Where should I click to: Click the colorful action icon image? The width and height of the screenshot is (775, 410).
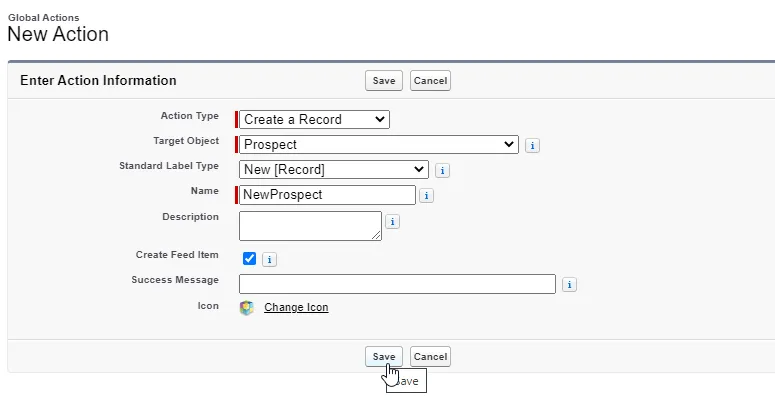[x=247, y=308]
